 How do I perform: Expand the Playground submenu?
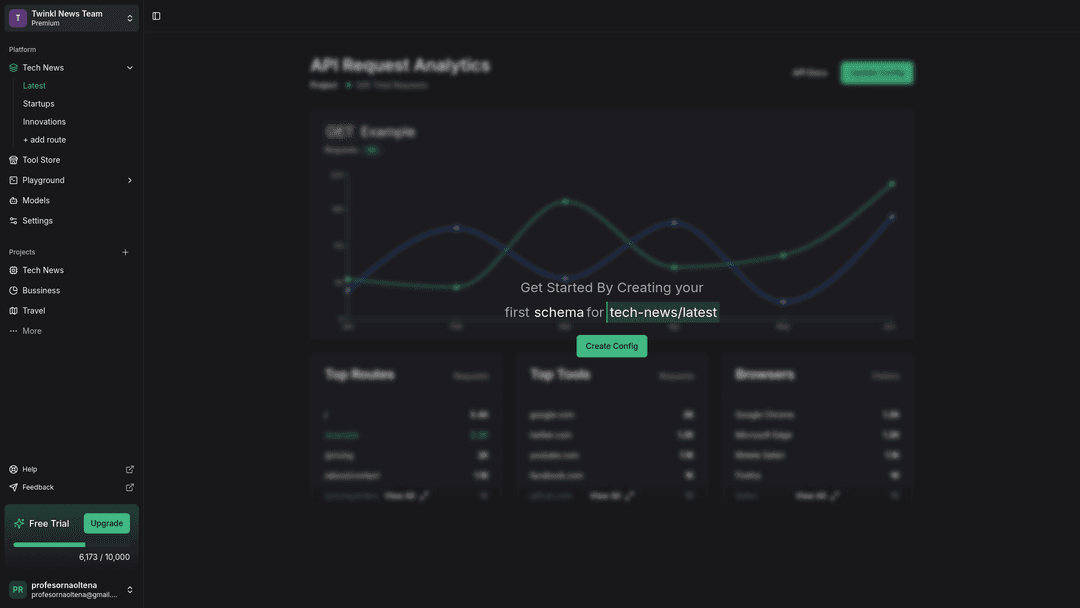[129, 180]
